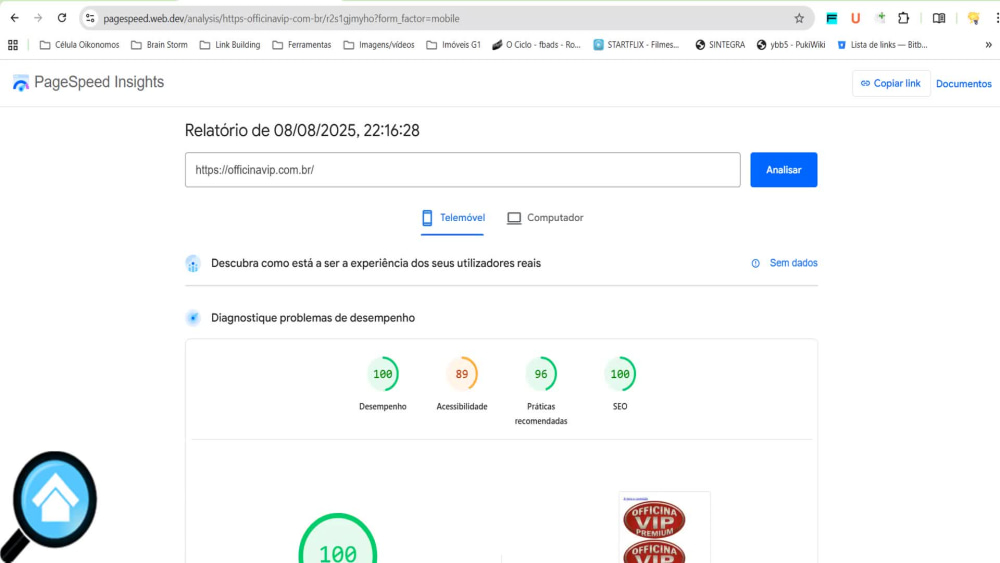
Task: Open the STARTFLIX - Filmes bookmark
Action: 636,45
